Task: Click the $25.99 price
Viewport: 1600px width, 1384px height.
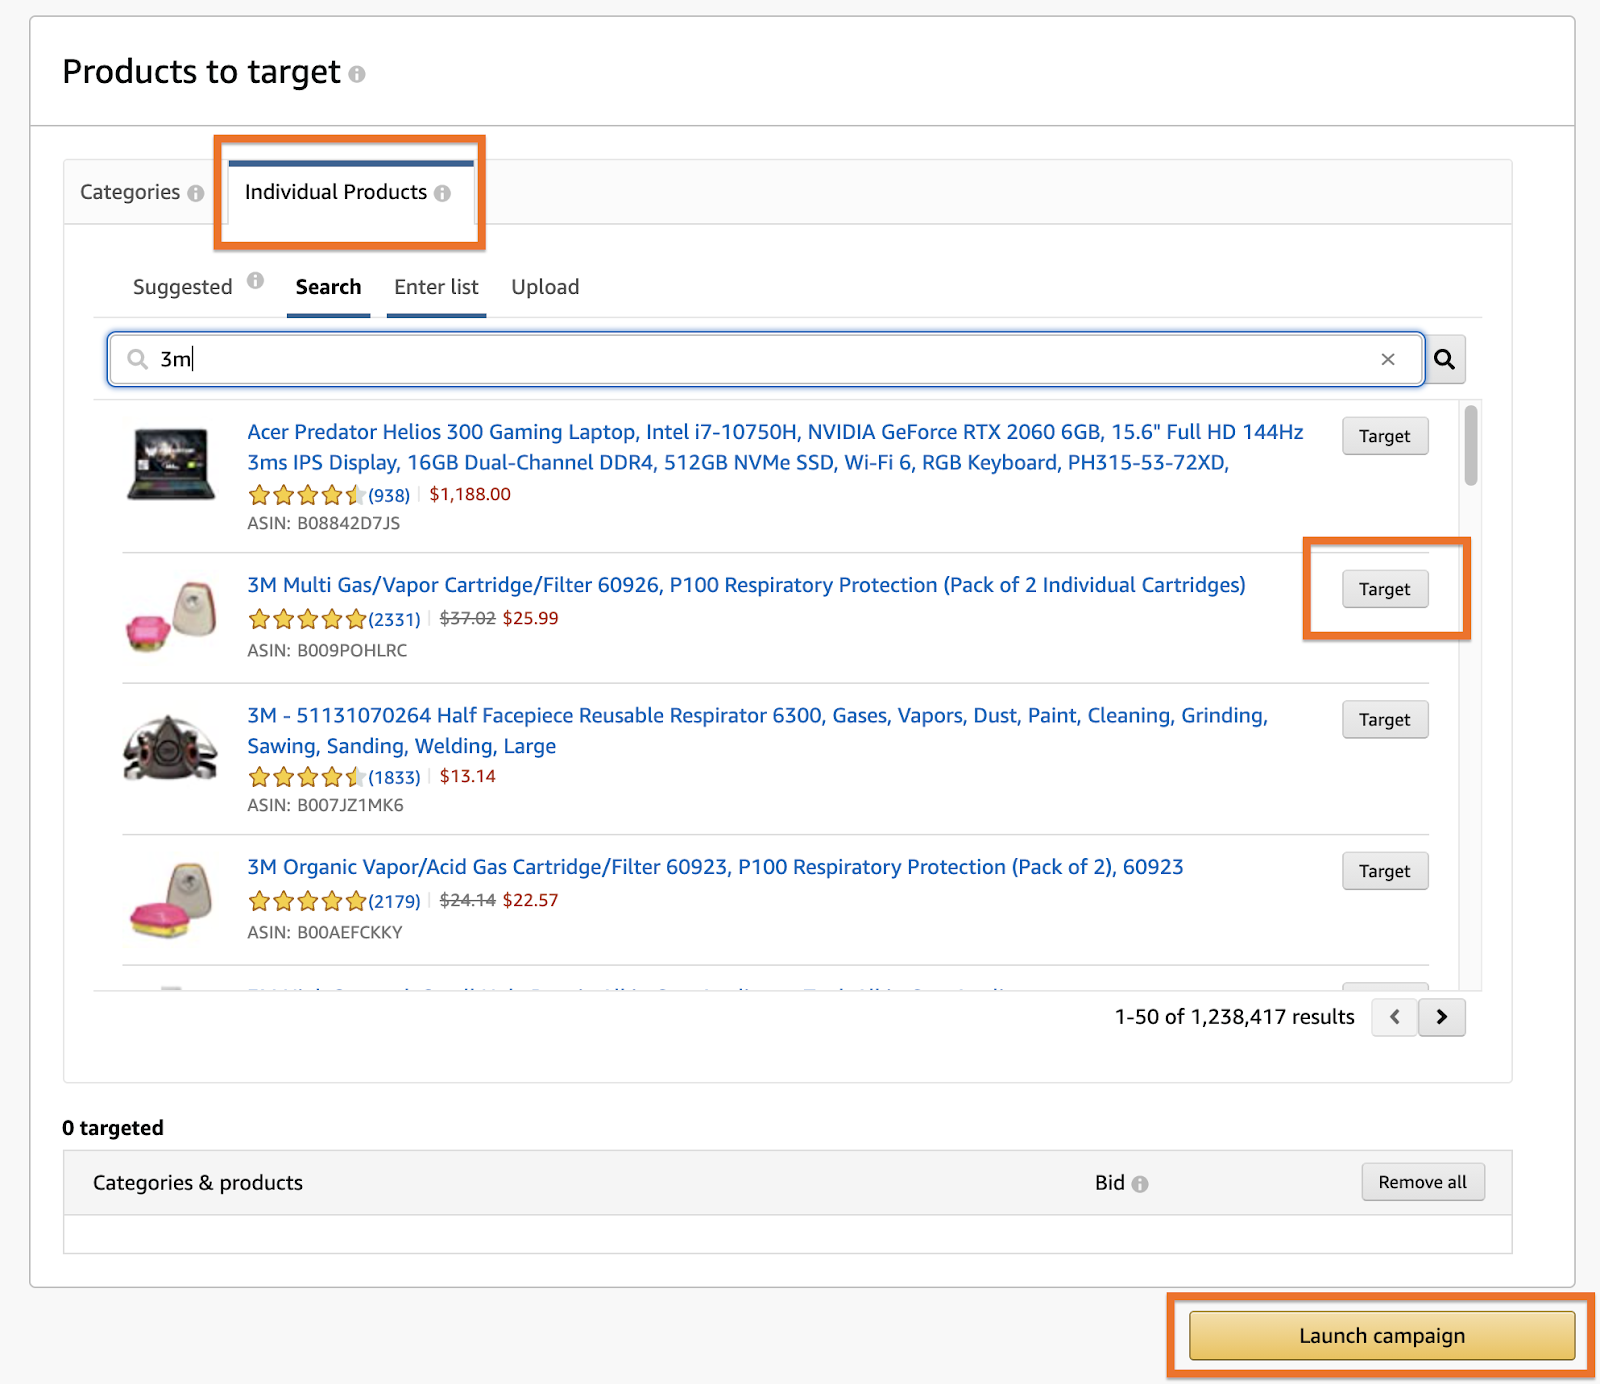Action: pyautogui.click(x=530, y=618)
